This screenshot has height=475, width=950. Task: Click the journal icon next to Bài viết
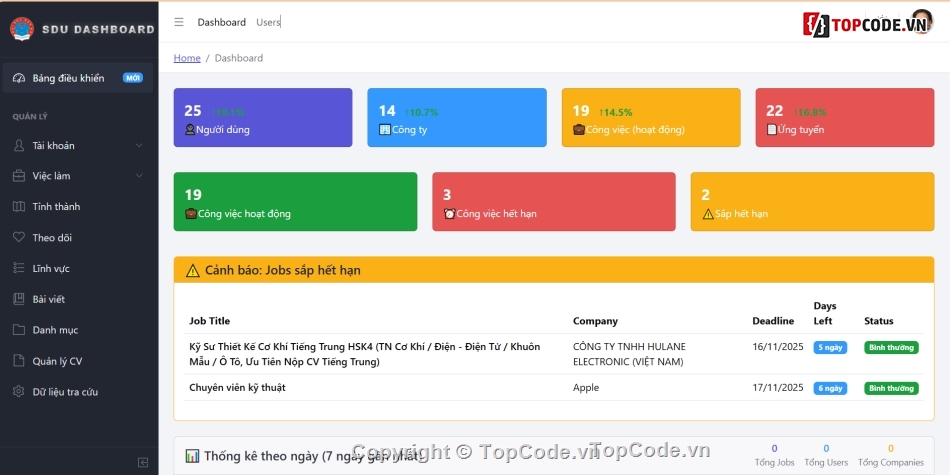tap(19, 299)
